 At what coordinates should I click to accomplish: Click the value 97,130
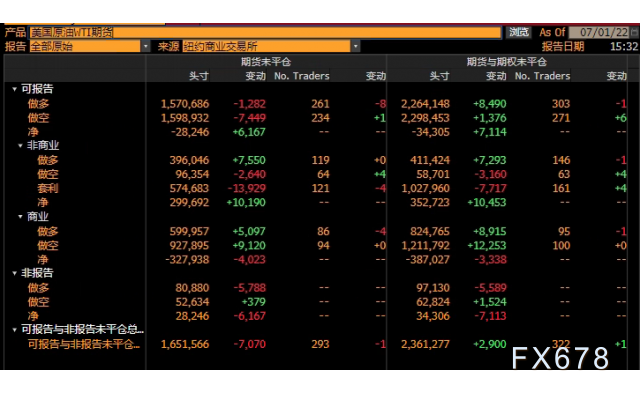(x=433, y=288)
